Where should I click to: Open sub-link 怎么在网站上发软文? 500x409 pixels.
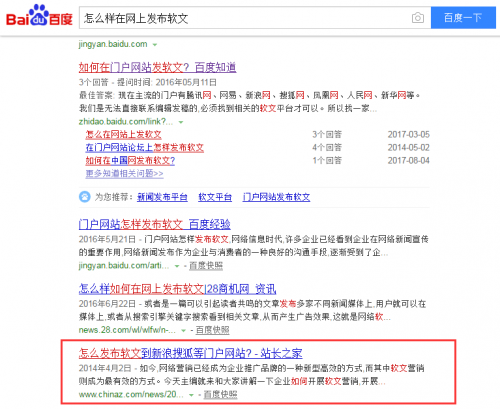123,135
